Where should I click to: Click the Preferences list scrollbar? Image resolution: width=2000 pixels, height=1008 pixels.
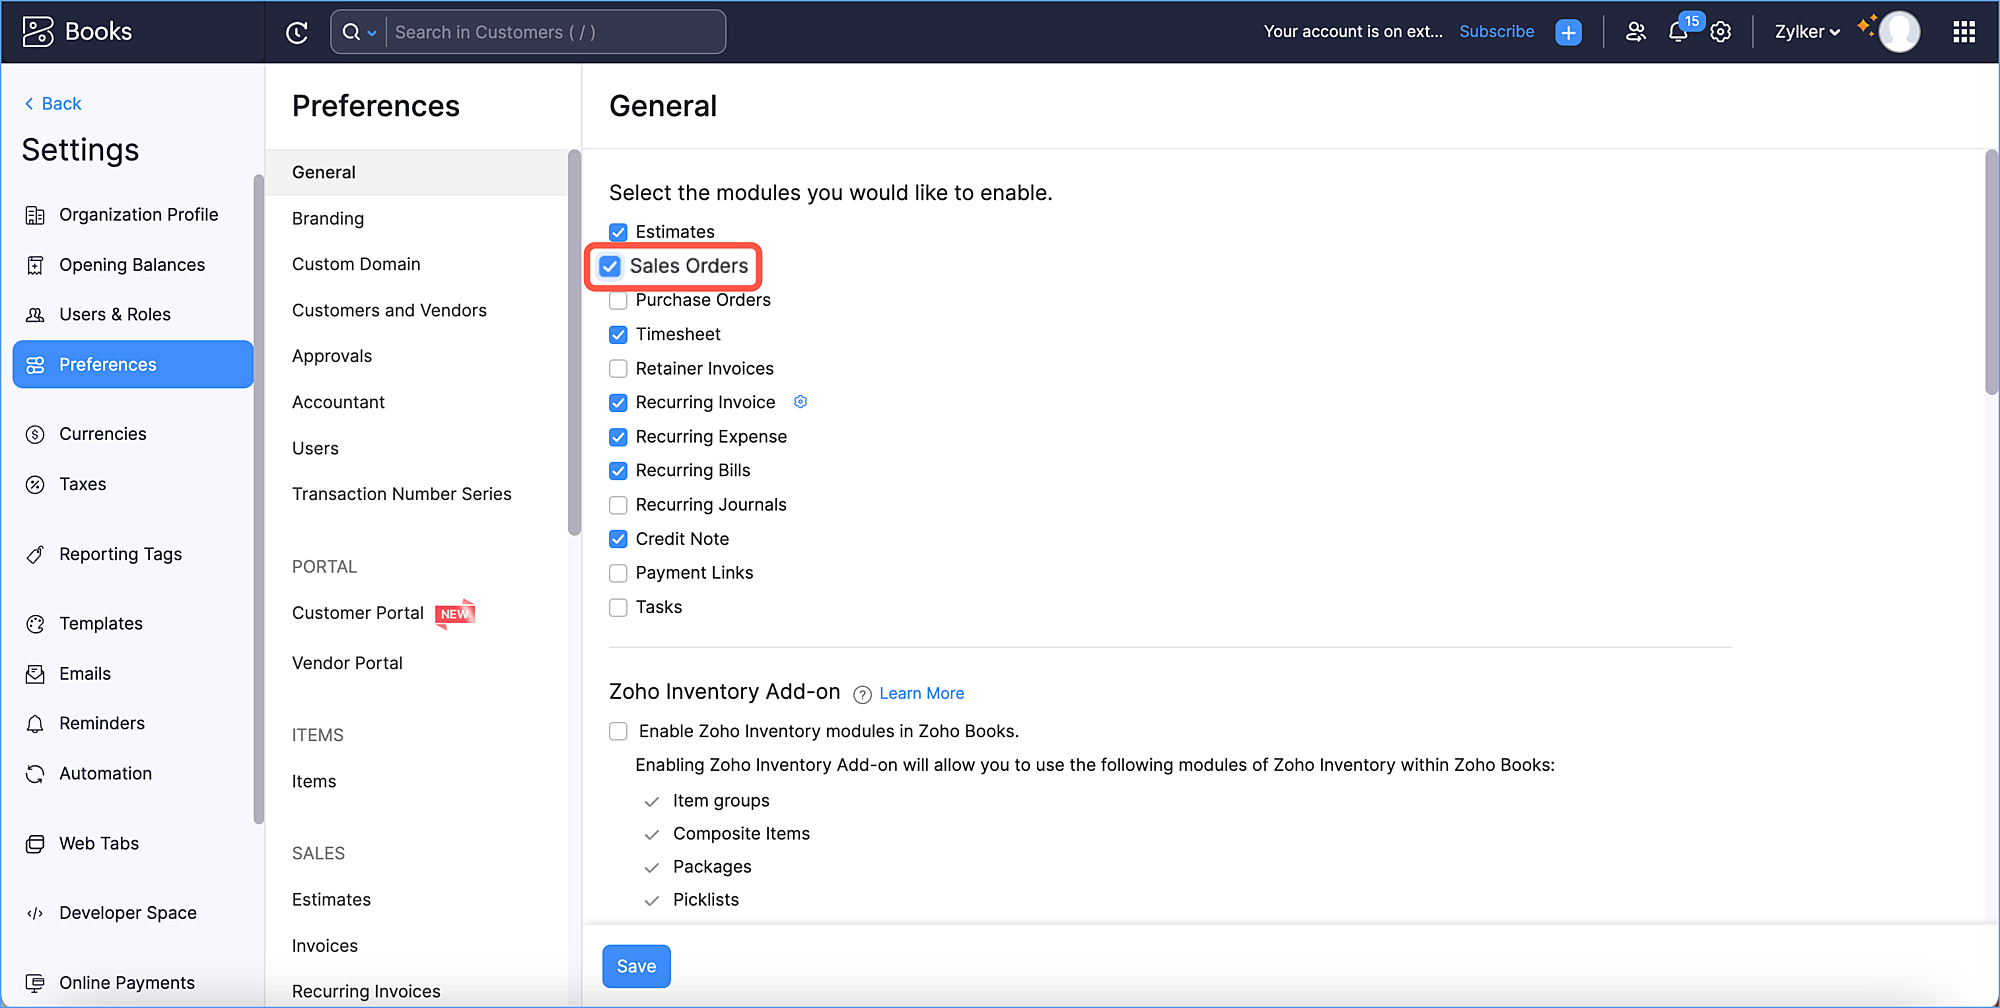pyautogui.click(x=574, y=342)
